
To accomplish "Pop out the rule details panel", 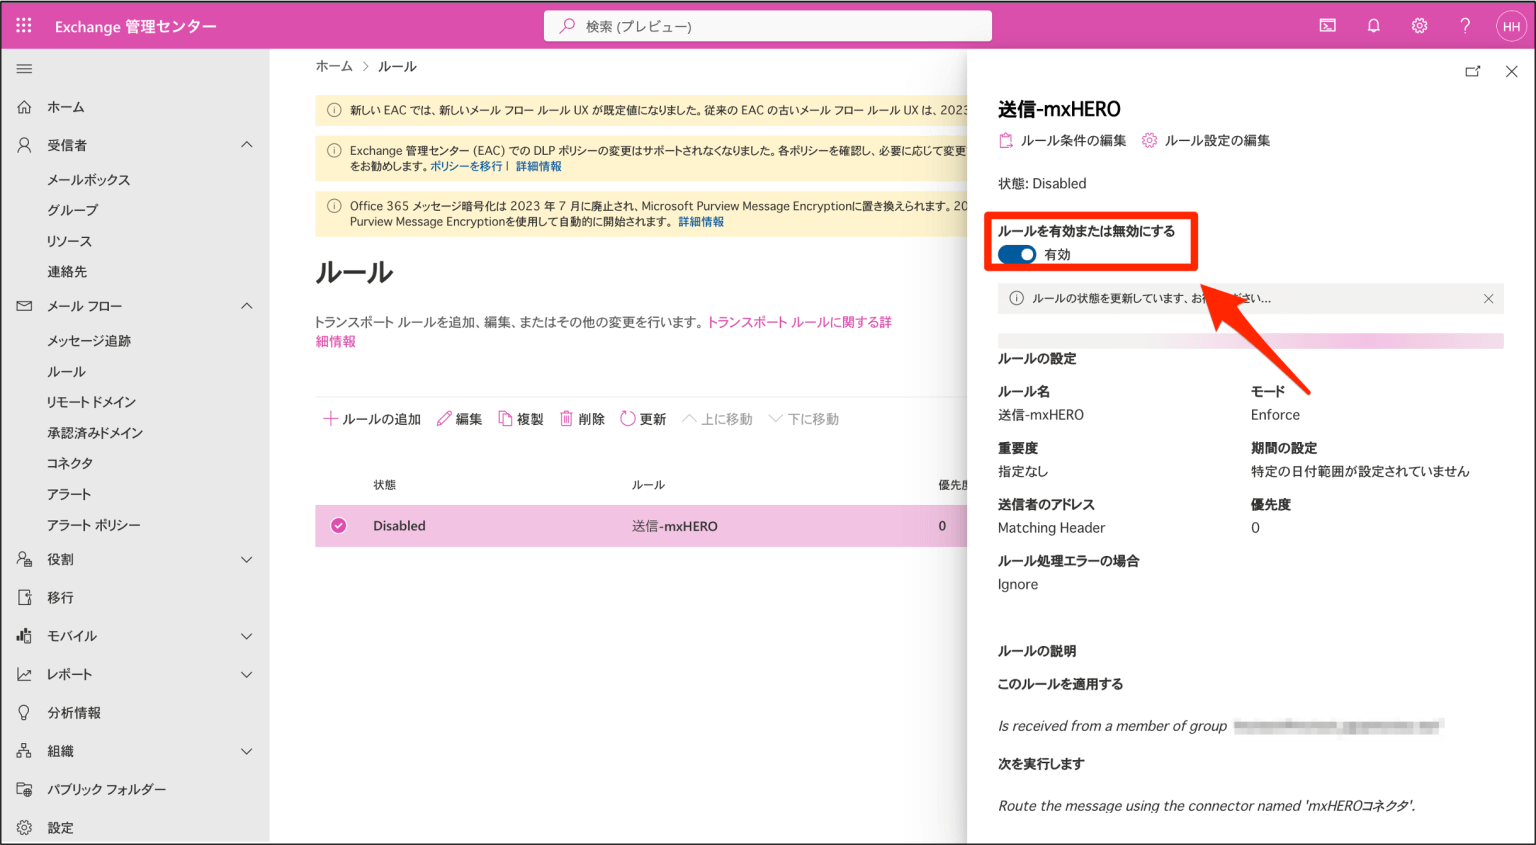I will 1472,71.
